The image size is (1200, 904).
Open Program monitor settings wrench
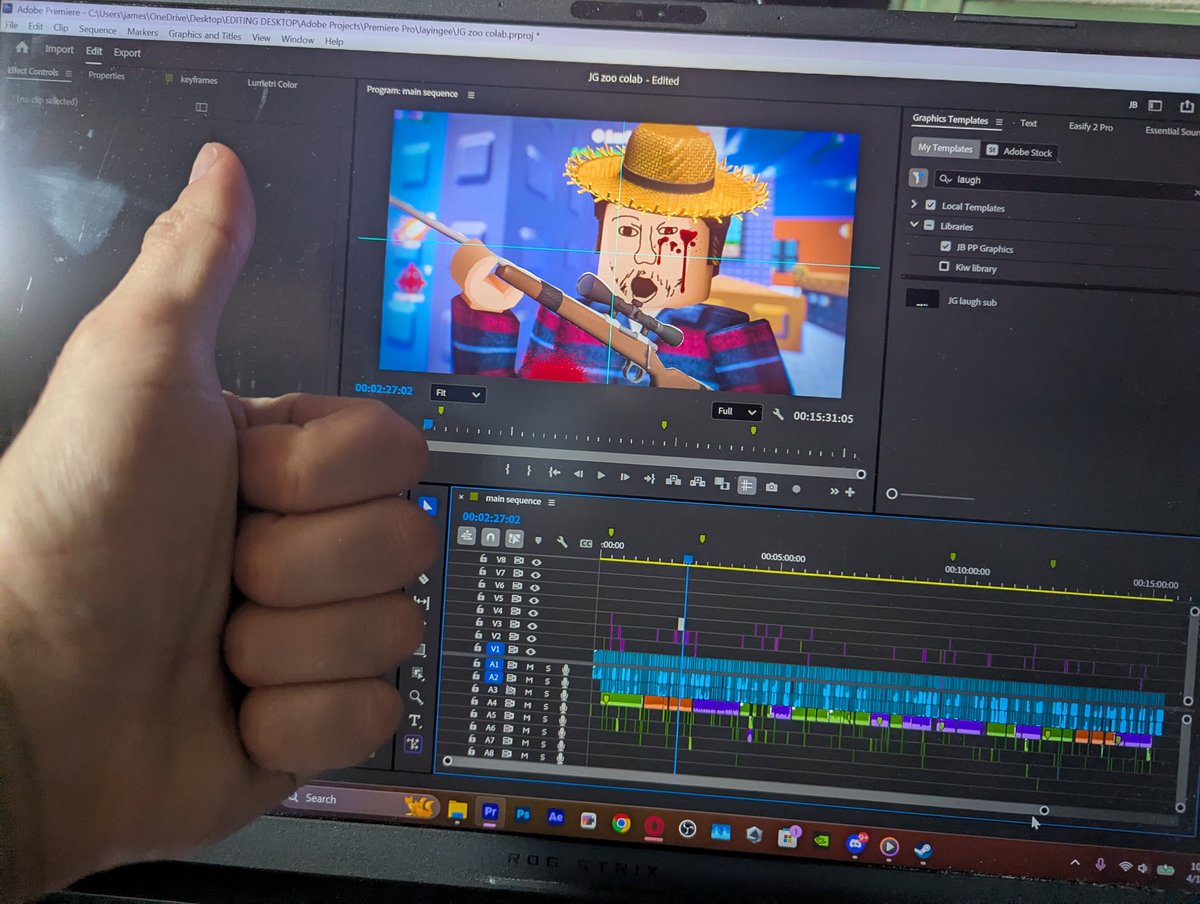[776, 414]
